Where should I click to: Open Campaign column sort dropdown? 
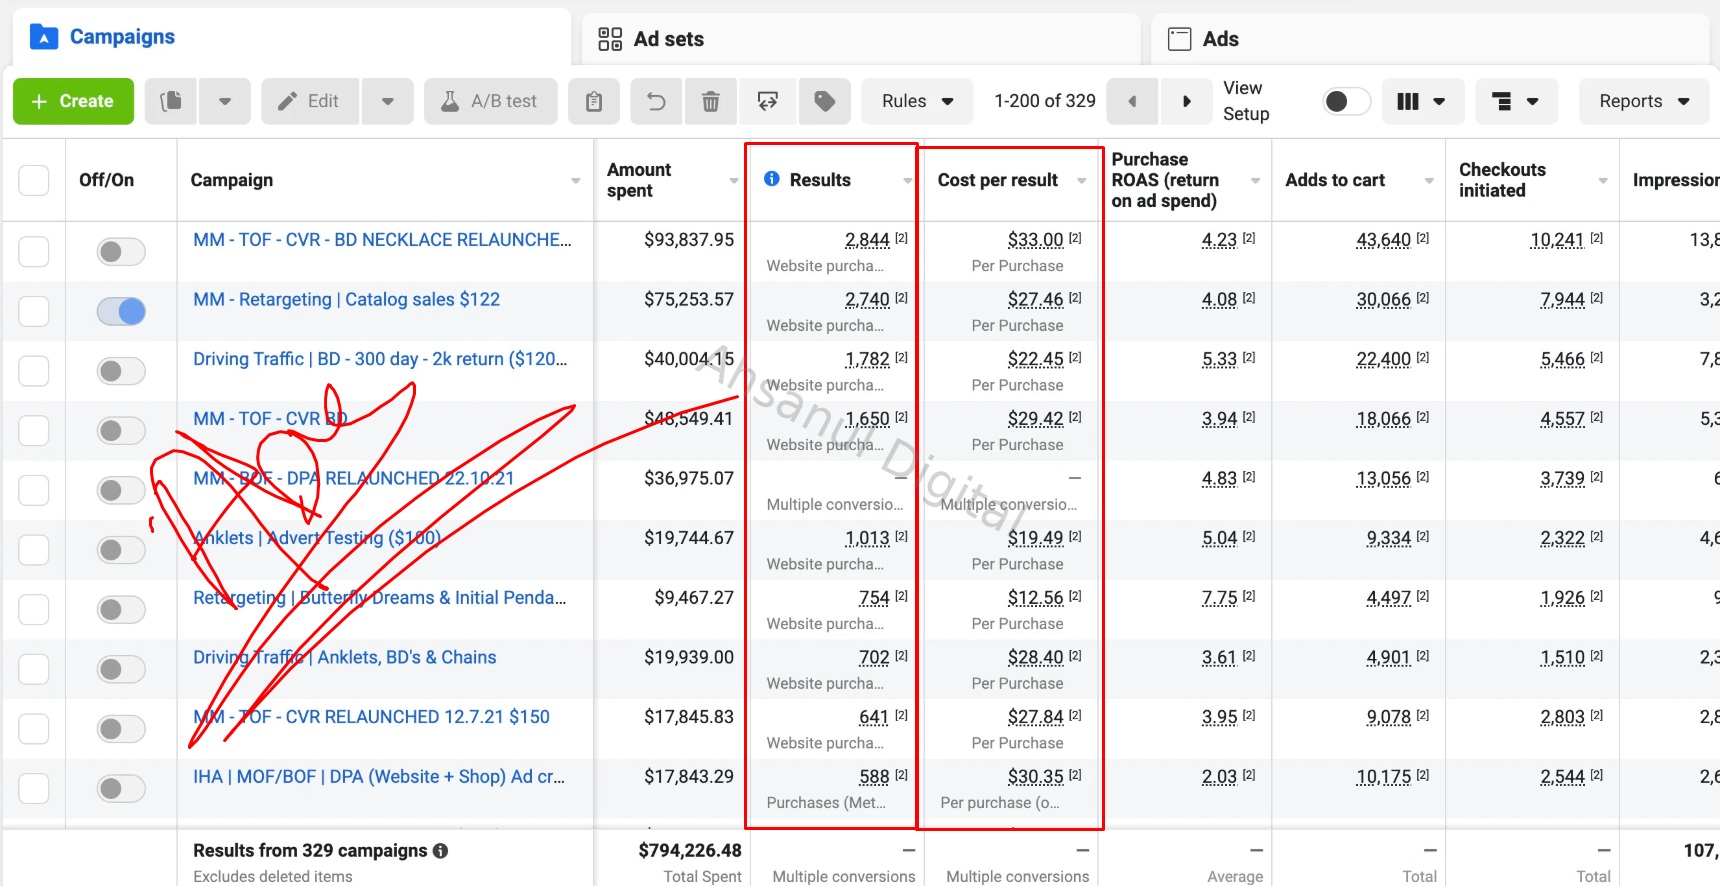point(576,181)
